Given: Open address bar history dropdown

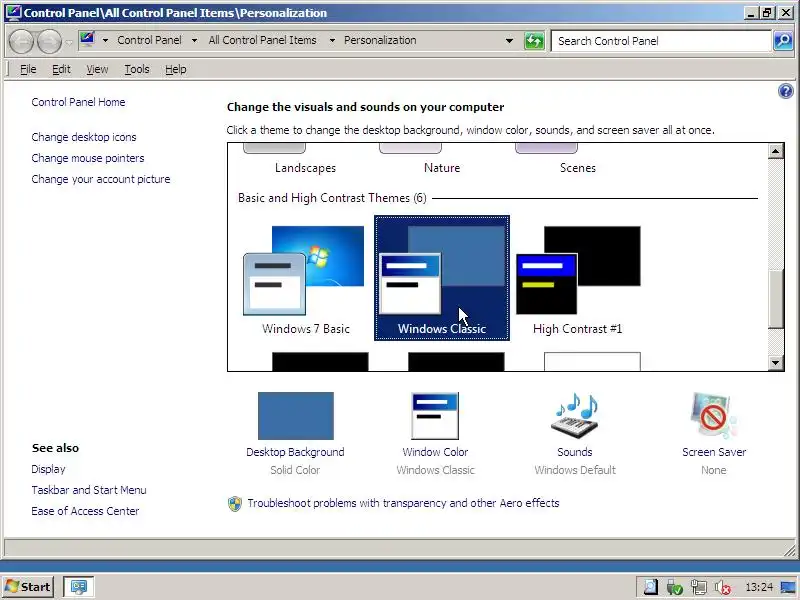Looking at the screenshot, I should tap(509, 41).
